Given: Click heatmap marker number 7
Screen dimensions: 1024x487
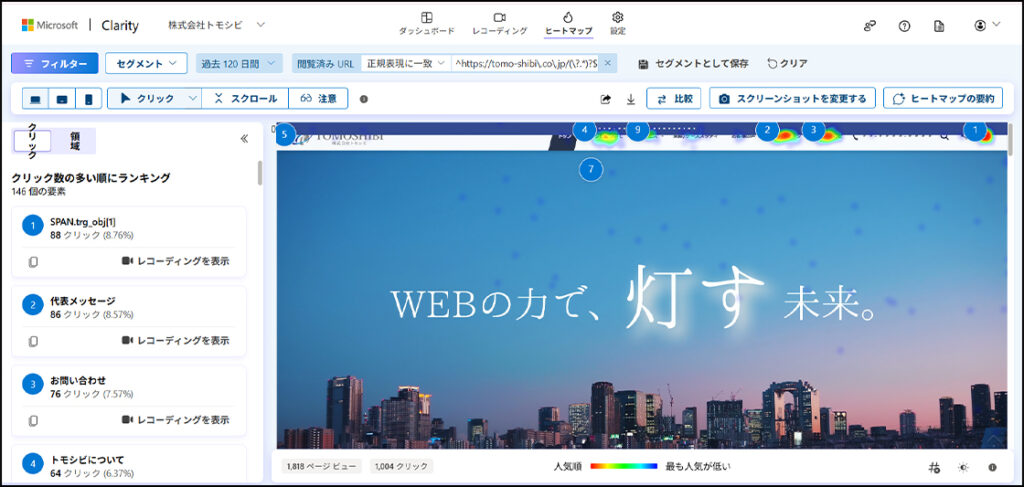Looking at the screenshot, I should point(591,169).
